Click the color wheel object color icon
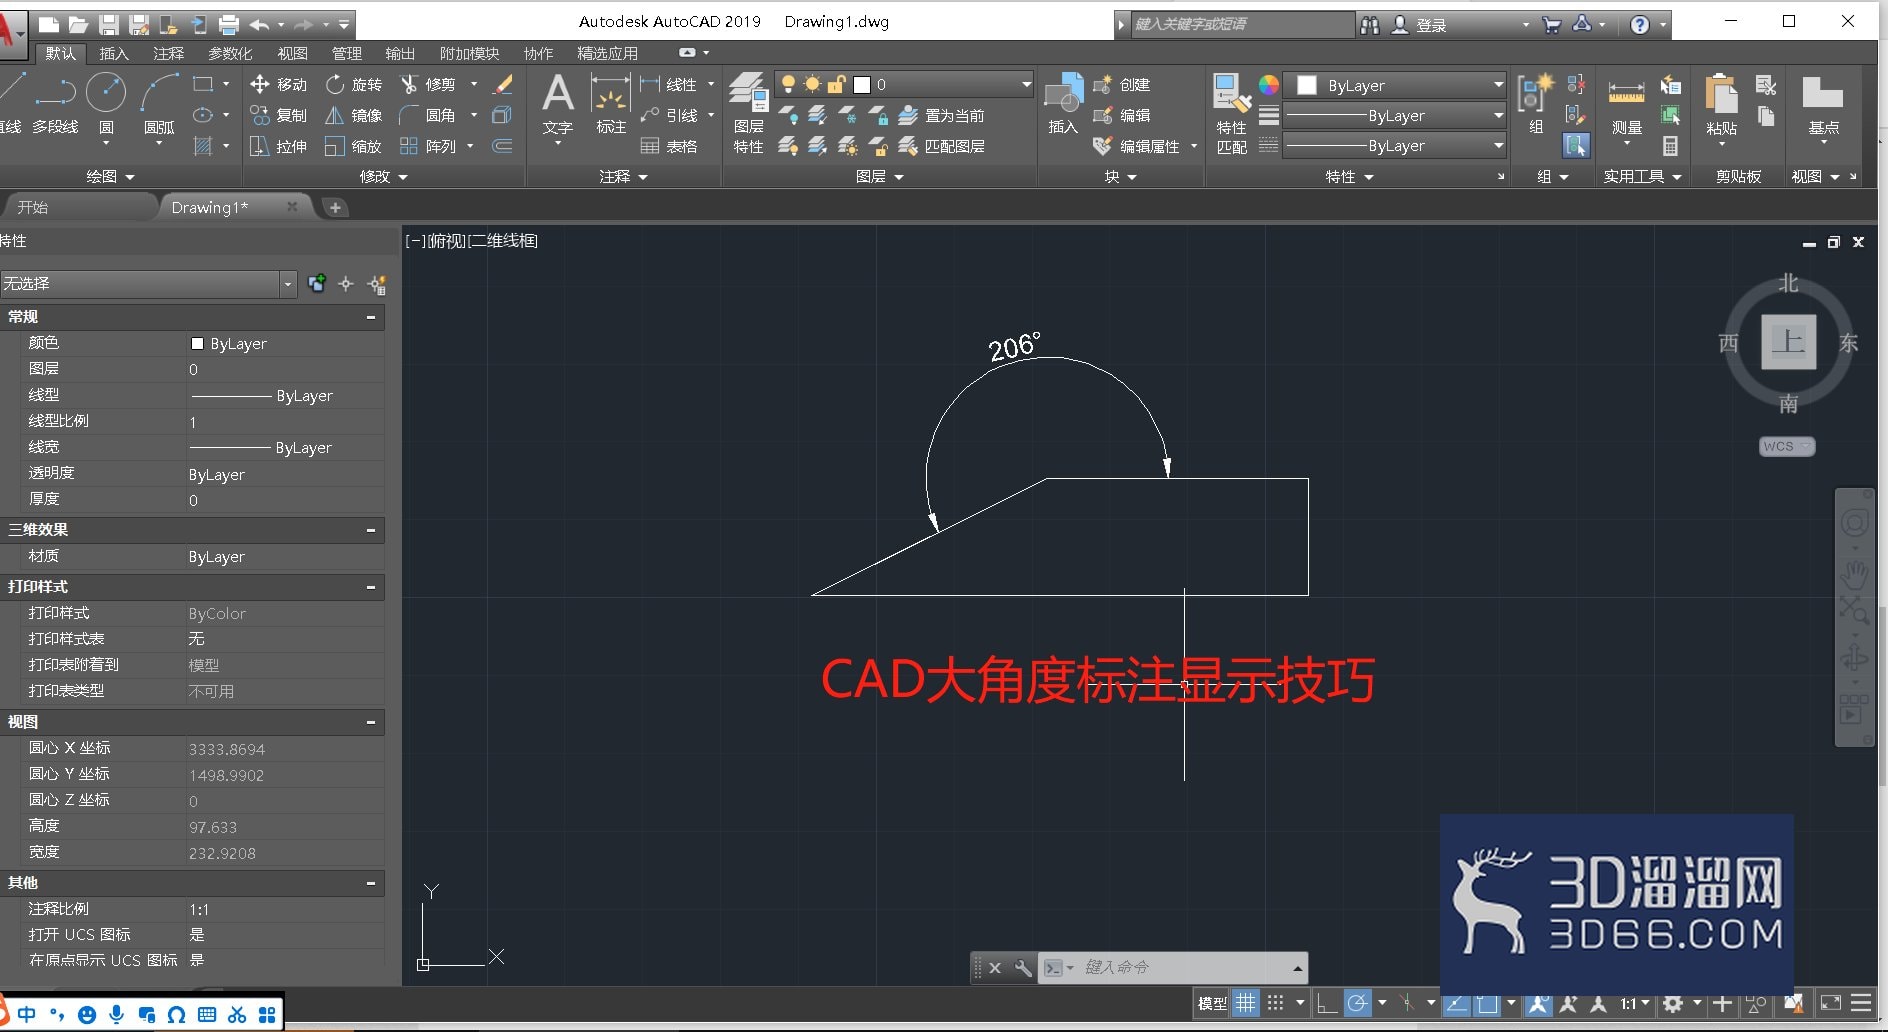Image resolution: width=1888 pixels, height=1032 pixels. pos(1269,85)
